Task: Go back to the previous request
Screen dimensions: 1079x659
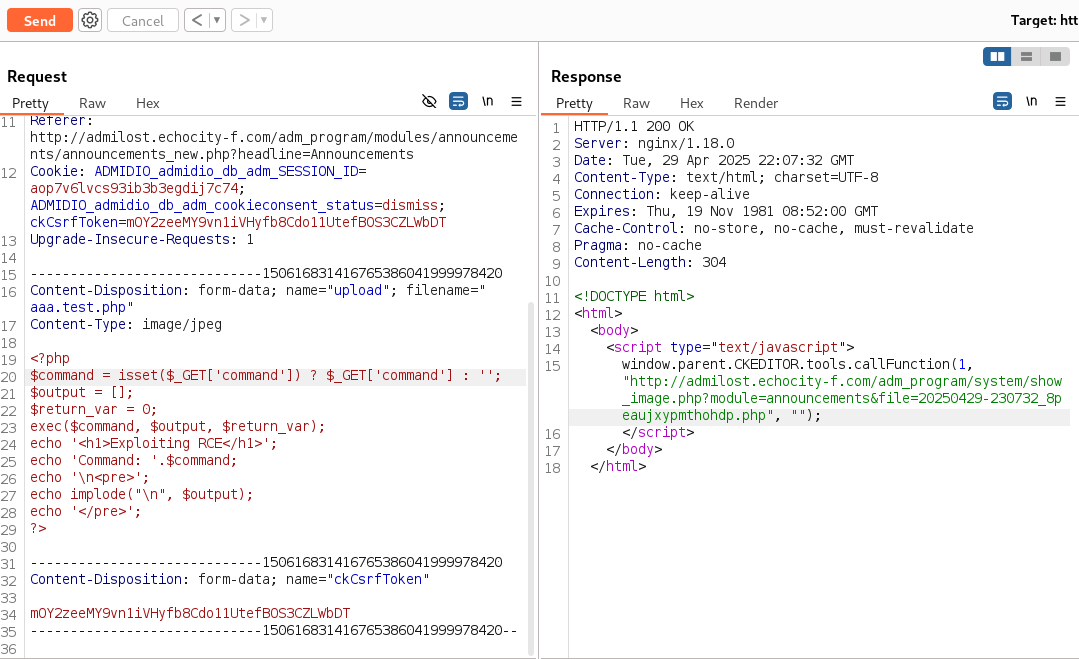Action: [x=197, y=21]
